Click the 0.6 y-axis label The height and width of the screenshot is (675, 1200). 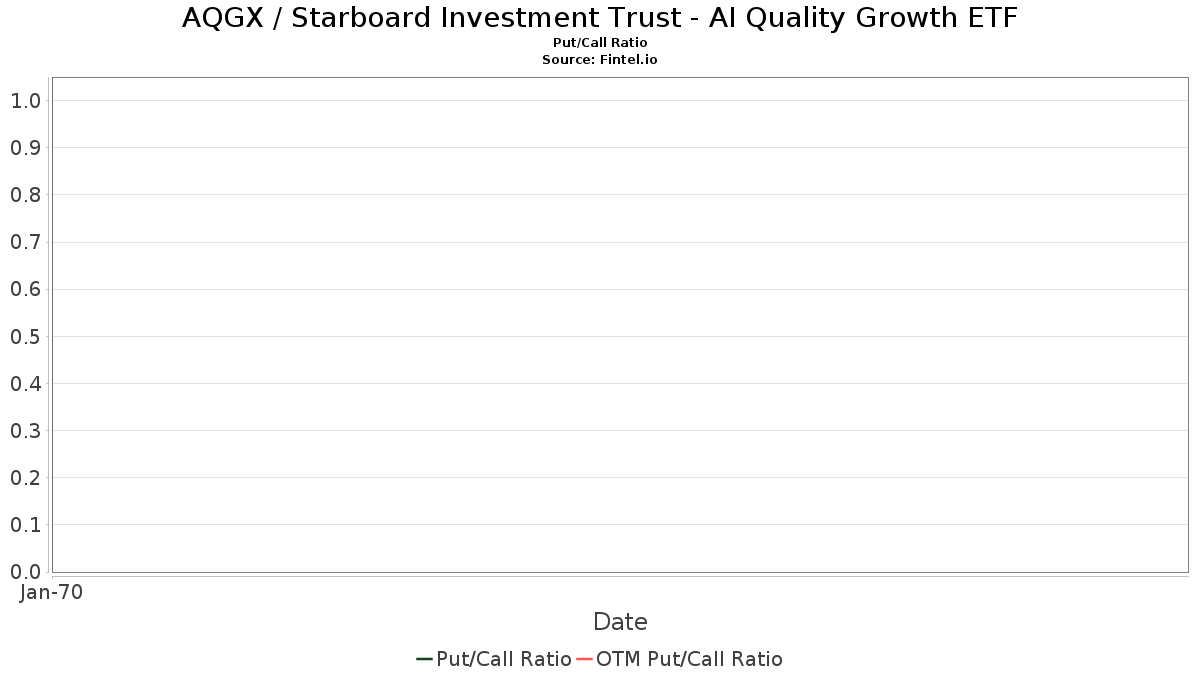(25, 289)
